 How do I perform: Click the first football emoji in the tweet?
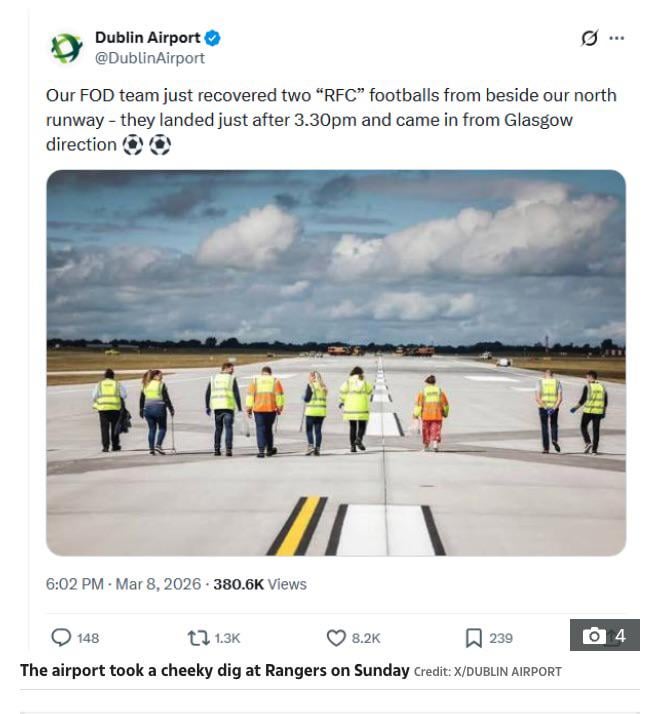(x=132, y=145)
